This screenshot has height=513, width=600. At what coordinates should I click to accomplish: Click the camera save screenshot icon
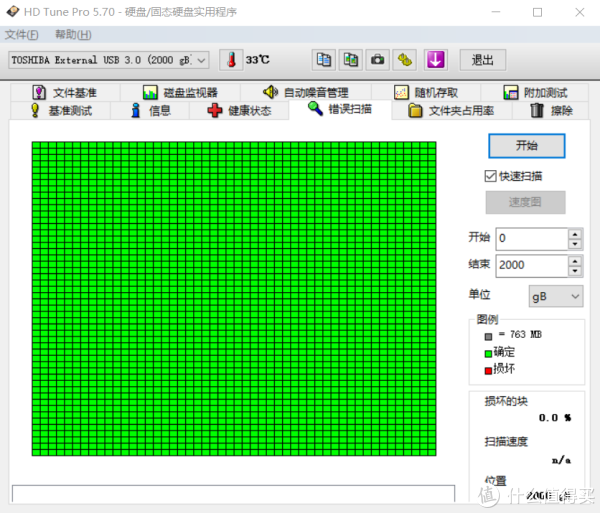(x=378, y=60)
